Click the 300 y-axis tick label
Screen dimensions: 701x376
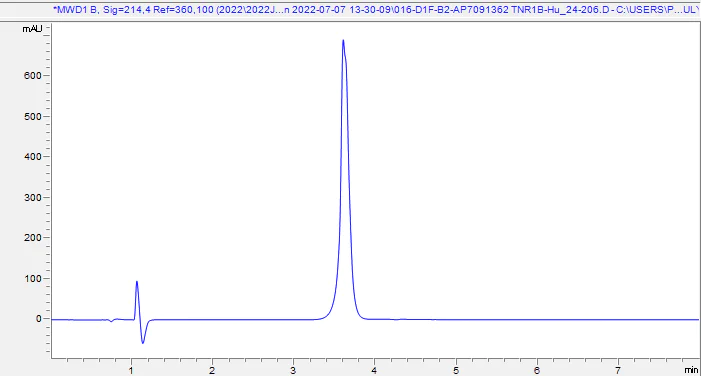point(33,197)
